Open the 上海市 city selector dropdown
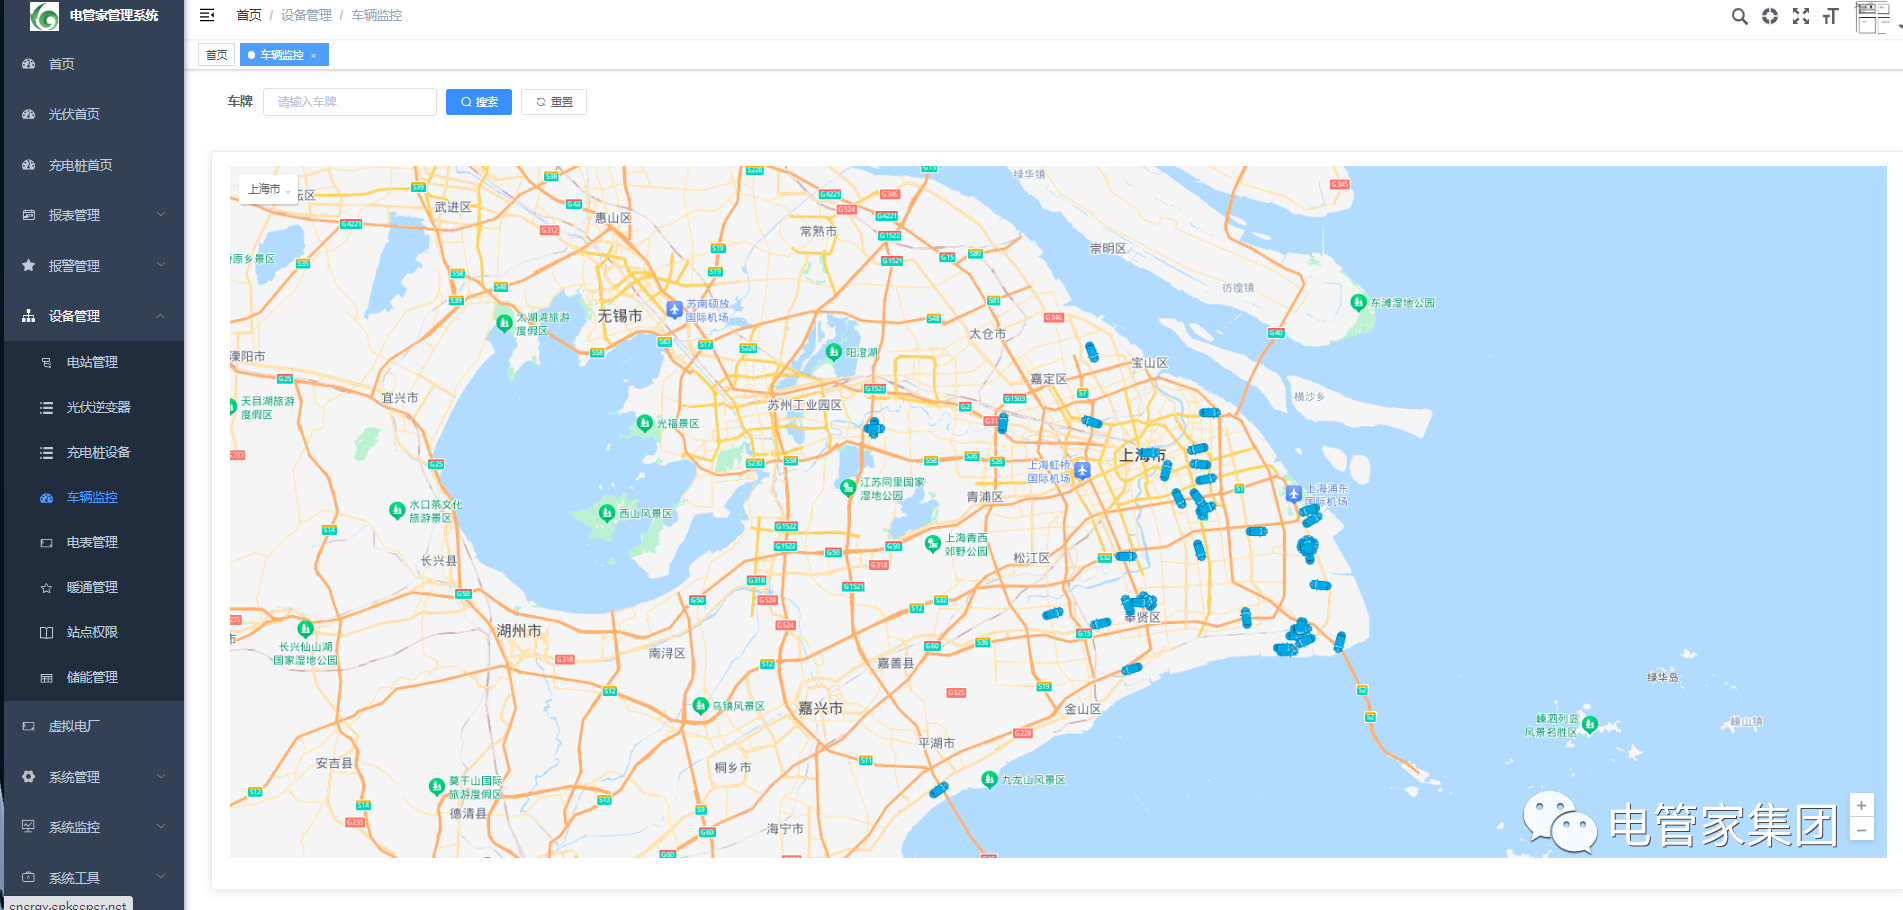 click(268, 189)
